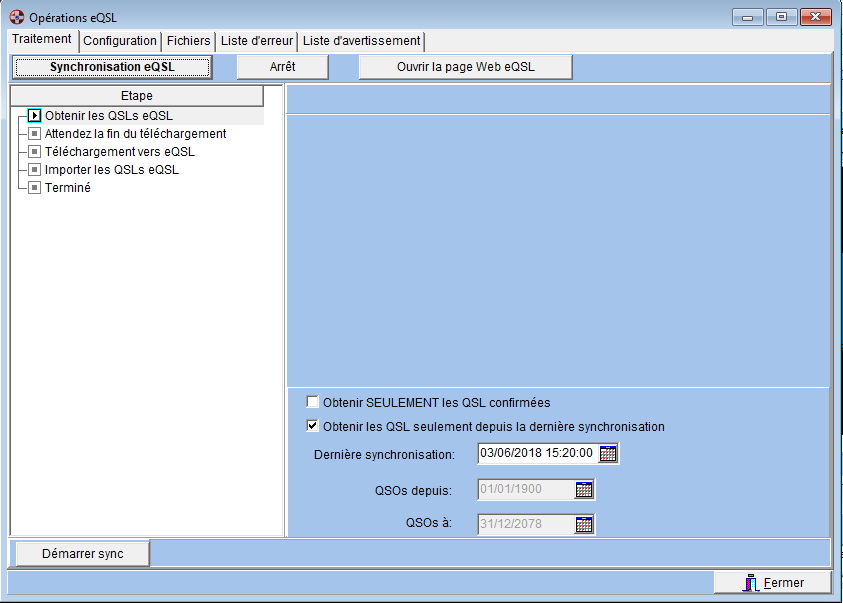The height and width of the screenshot is (603, 843).
Task: Click the Arrêt button
Action: (282, 67)
